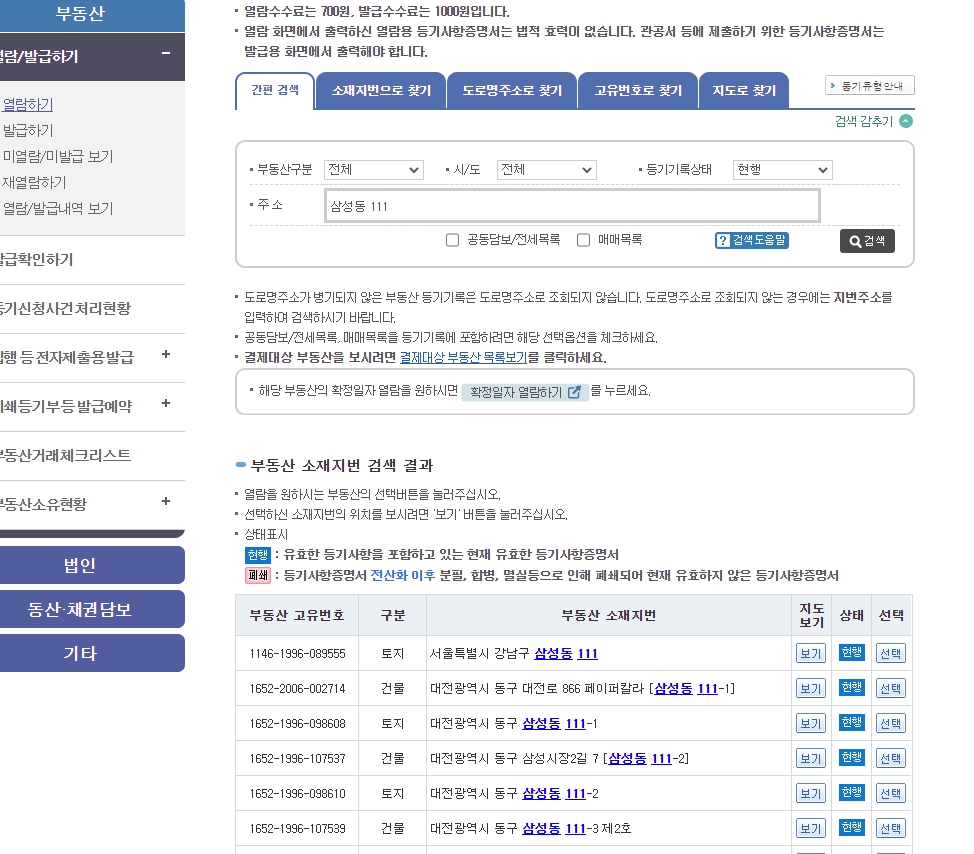This screenshot has height=854, width=974.
Task: Click 선택 for 1652-1996-098610 토지 row
Action: point(891,793)
